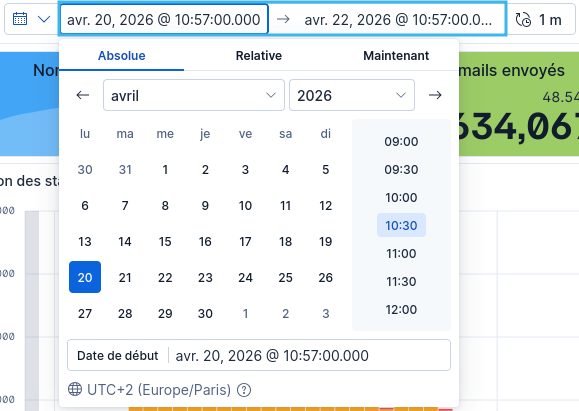Switch to the Absolue tab

[x=121, y=56]
